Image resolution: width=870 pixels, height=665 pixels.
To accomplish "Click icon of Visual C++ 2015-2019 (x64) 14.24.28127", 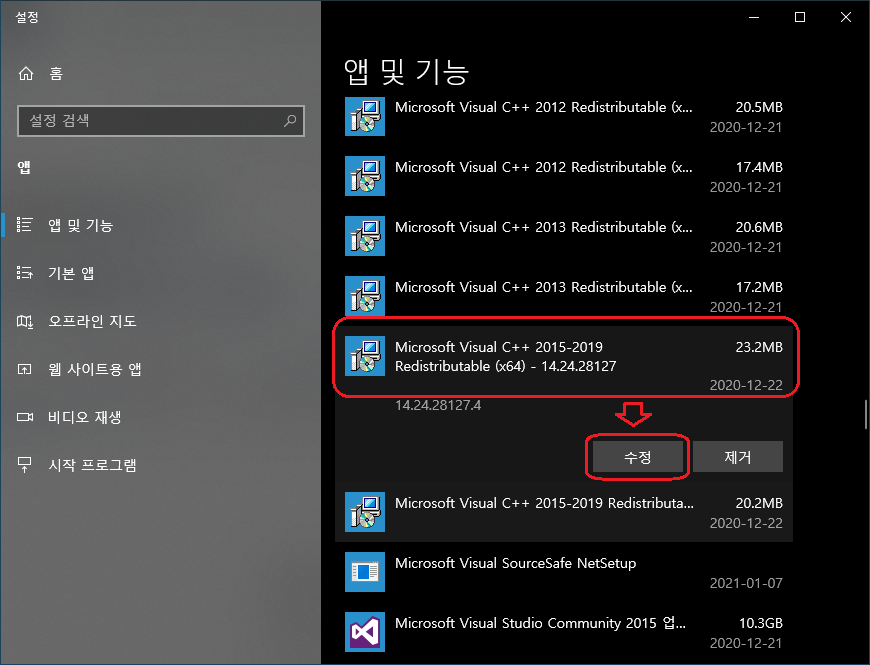I will point(365,356).
